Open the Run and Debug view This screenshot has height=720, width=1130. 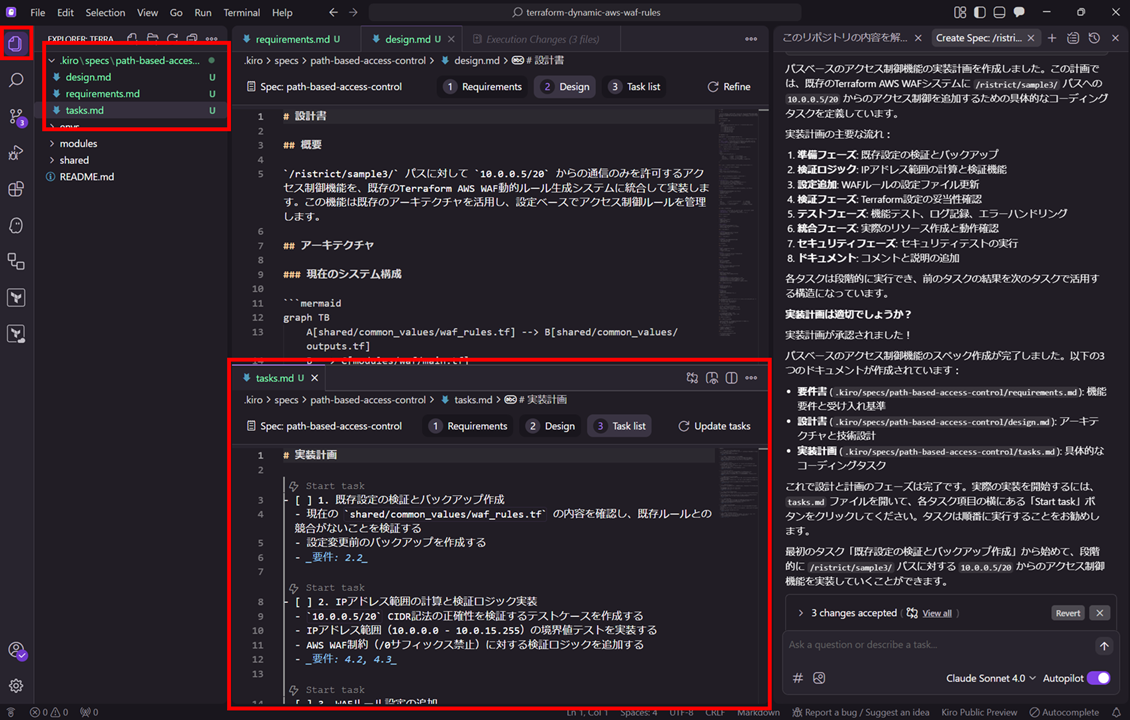coord(16,153)
